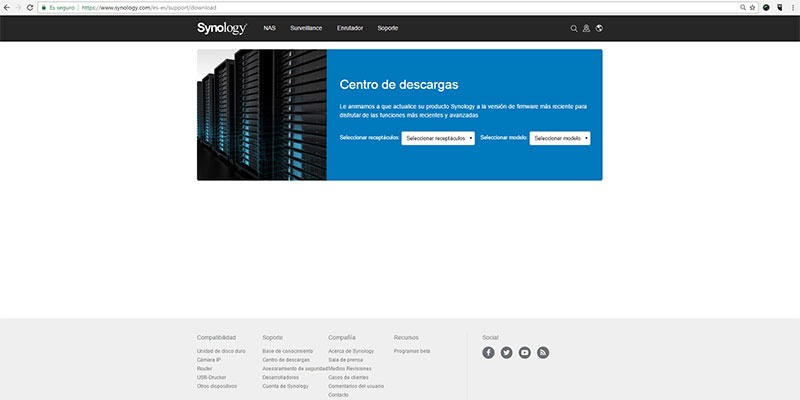Open the globe language selector icon

(599, 29)
